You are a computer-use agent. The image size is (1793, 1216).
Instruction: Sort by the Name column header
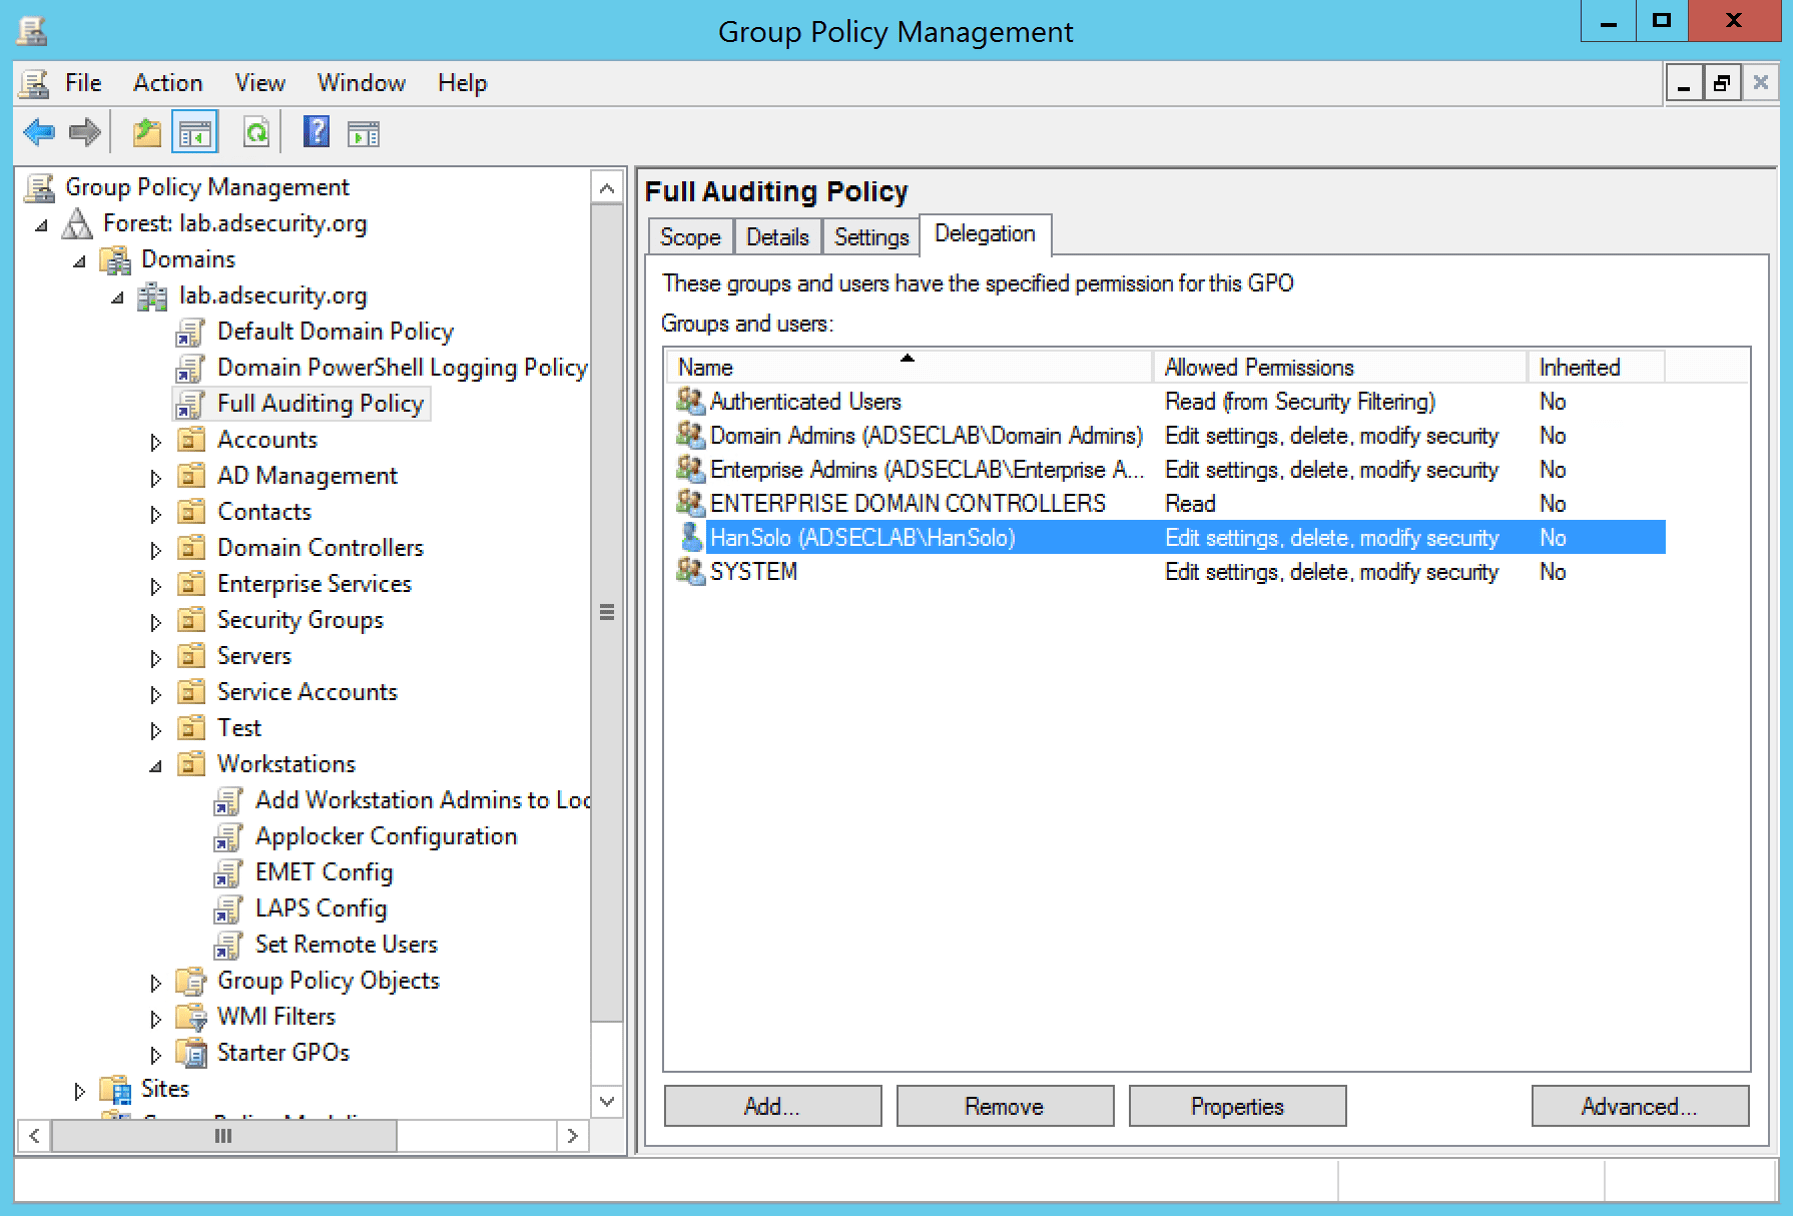905,366
